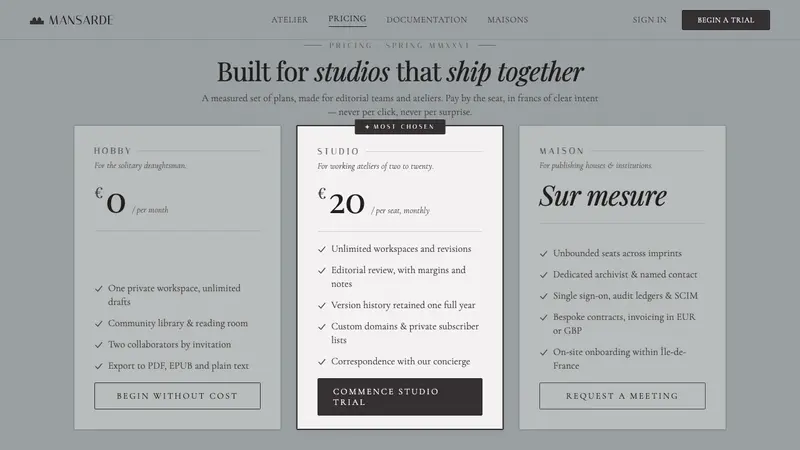800x450 pixels.
Task: Click the Mansarde rooftop logo icon
Action: 37,20
